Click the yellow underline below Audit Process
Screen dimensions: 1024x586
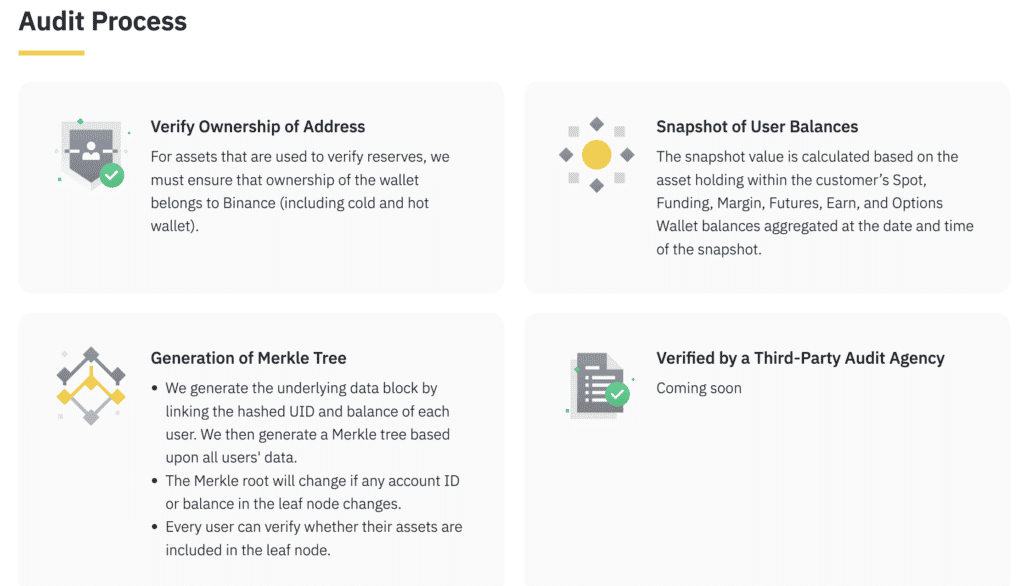51,52
